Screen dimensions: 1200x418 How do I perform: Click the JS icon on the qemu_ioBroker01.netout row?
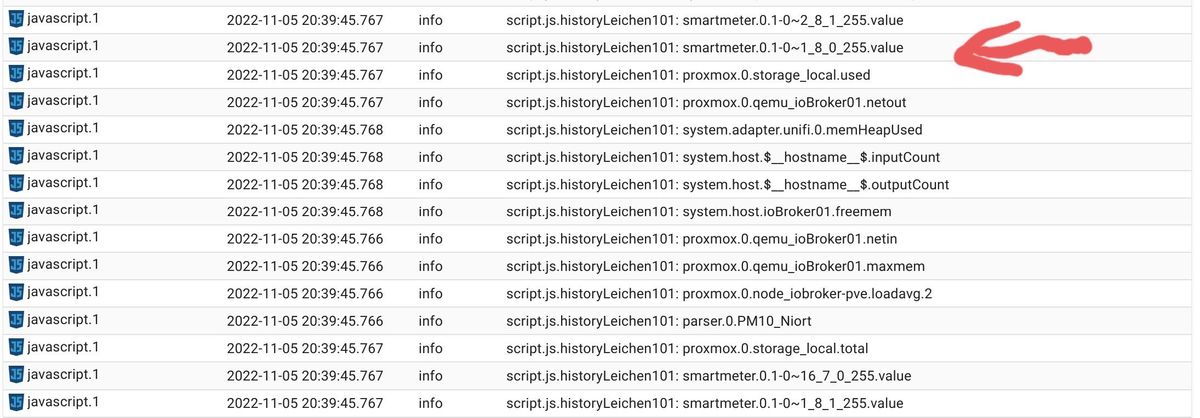click(16, 101)
